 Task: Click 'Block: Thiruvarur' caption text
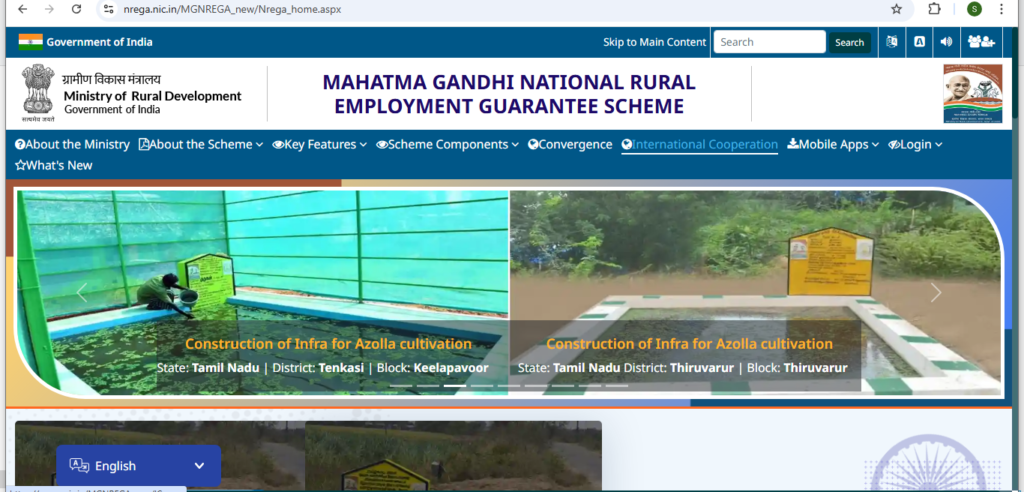click(797, 368)
